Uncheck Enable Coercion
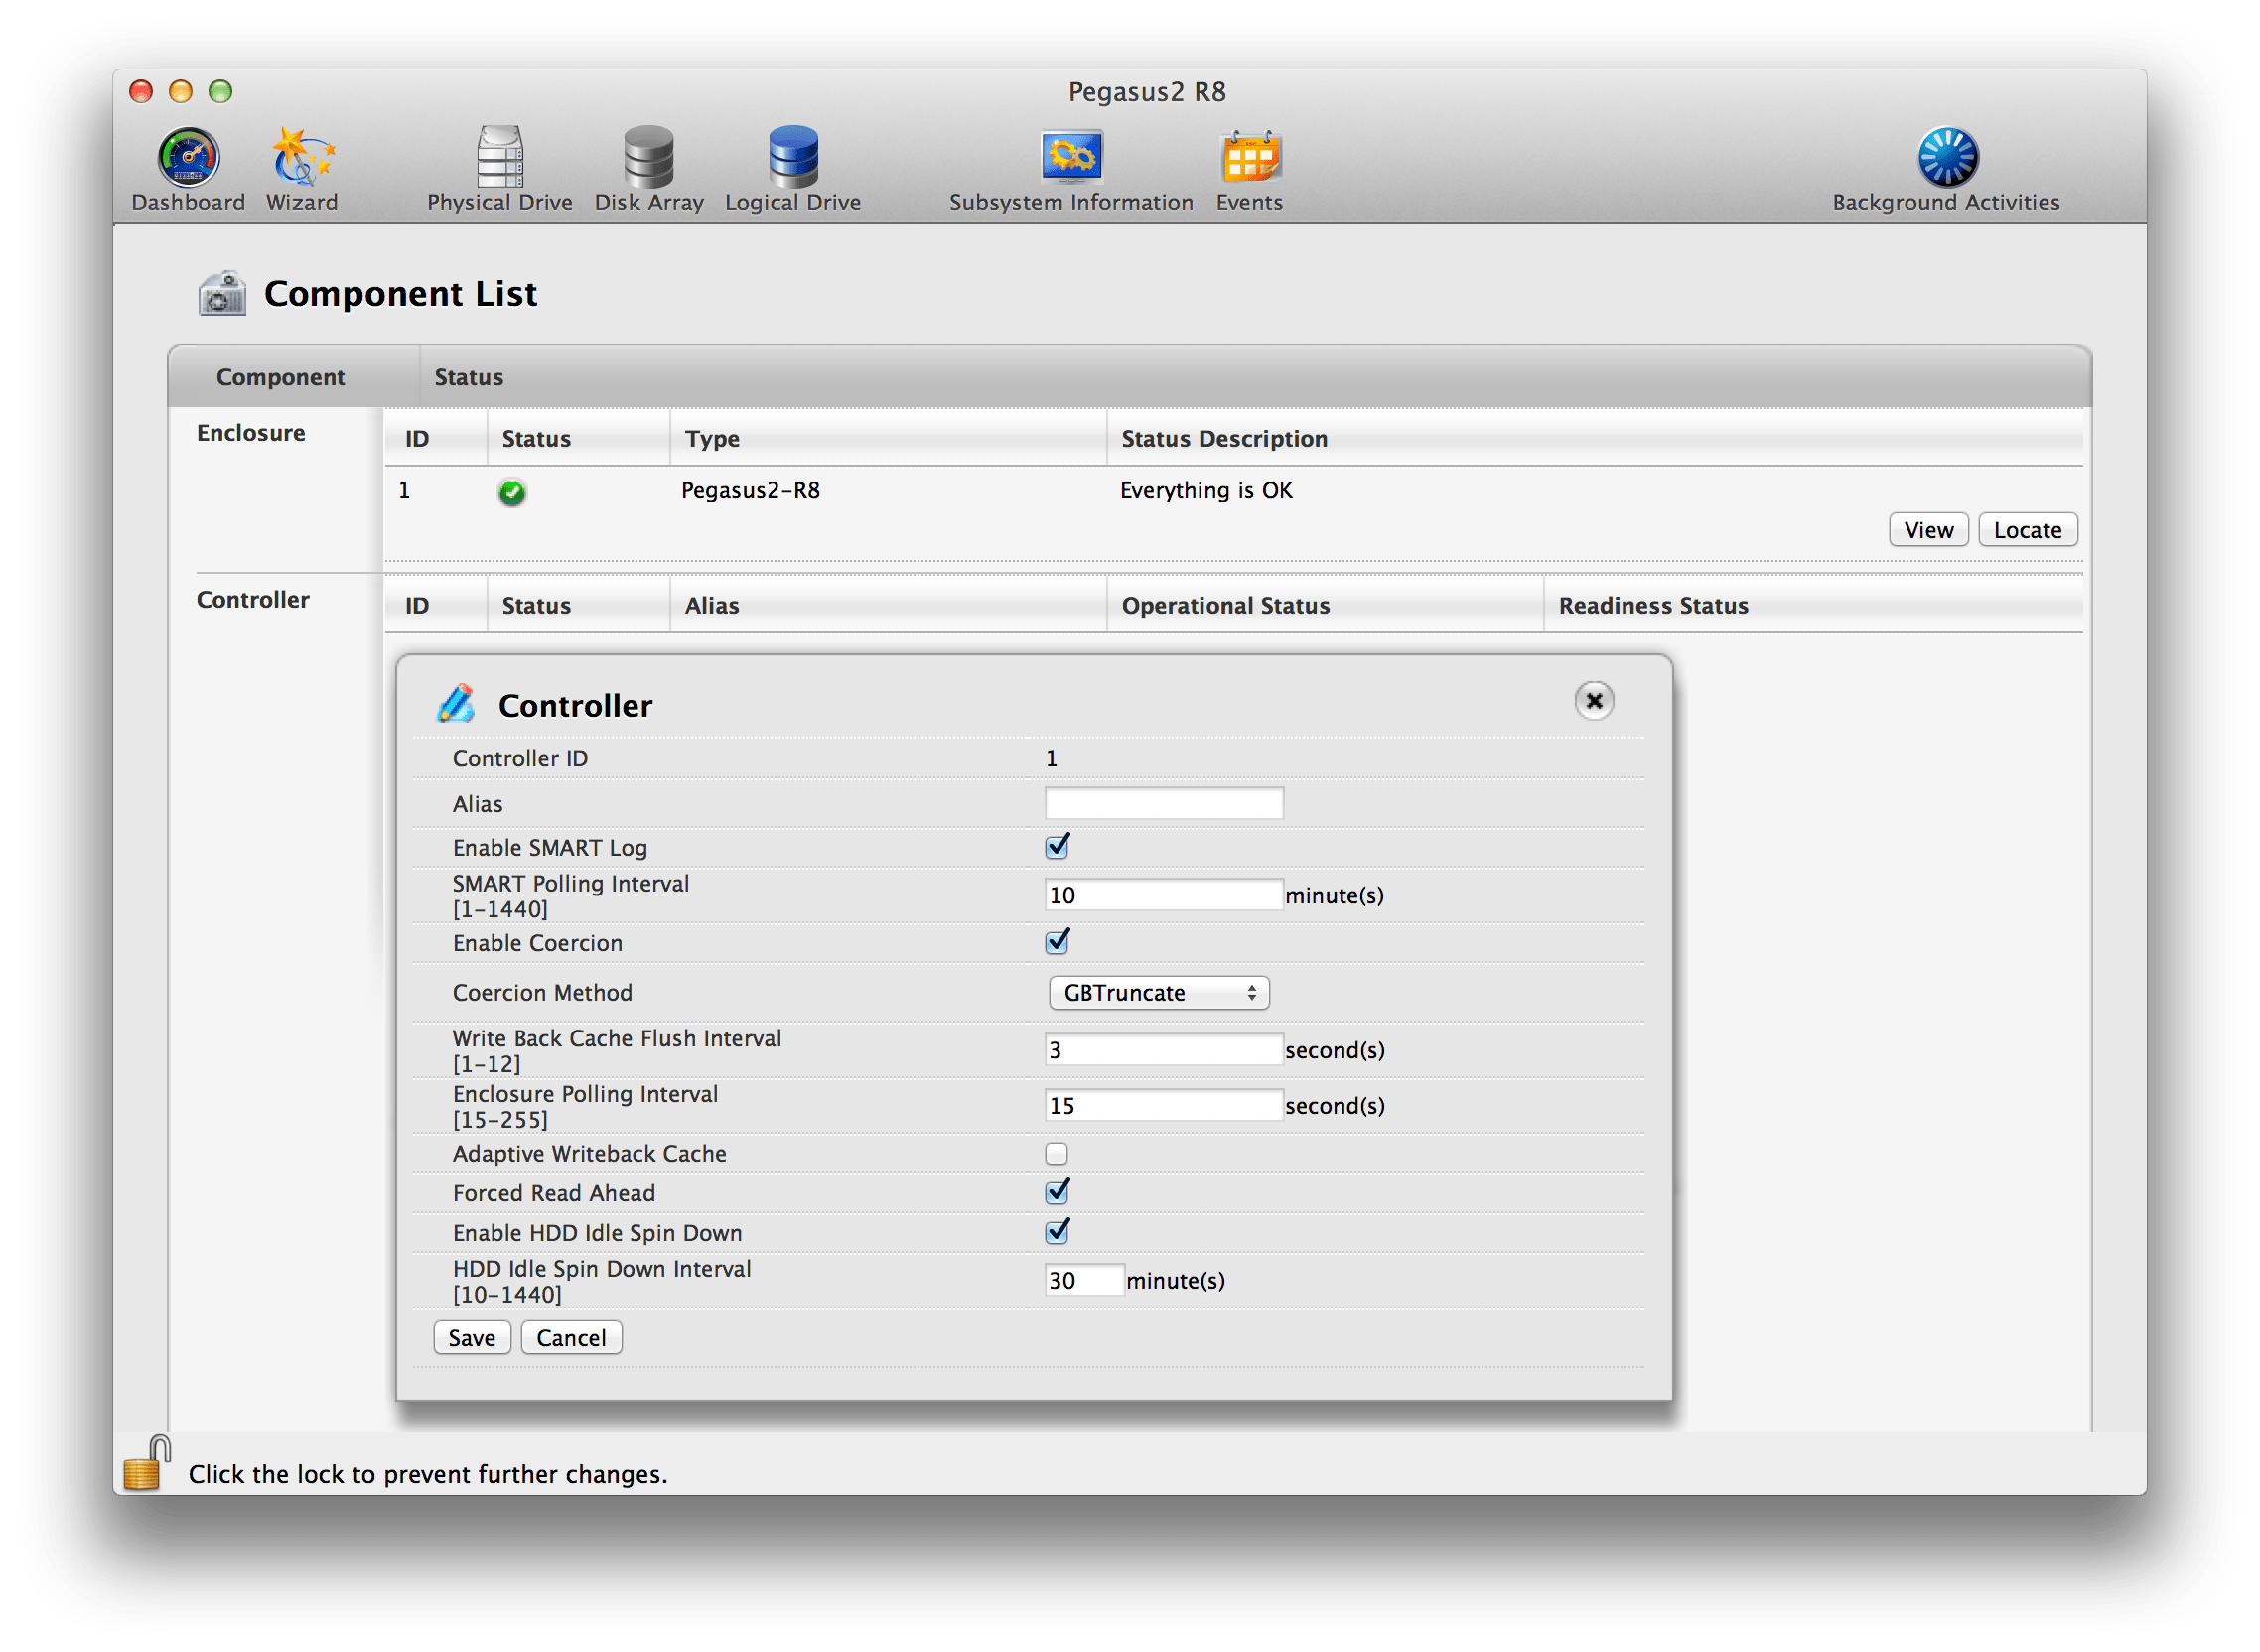 [x=1056, y=943]
